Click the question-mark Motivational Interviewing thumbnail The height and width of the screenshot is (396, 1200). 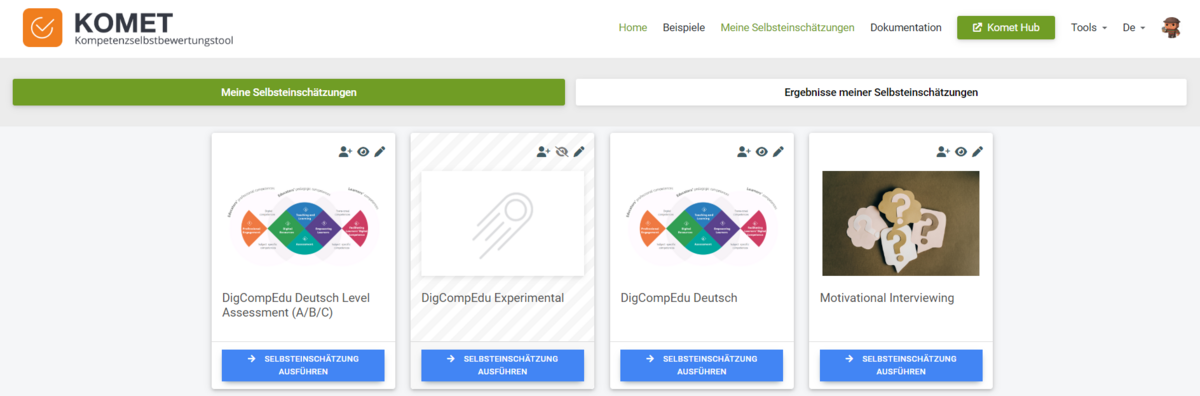[x=901, y=223]
